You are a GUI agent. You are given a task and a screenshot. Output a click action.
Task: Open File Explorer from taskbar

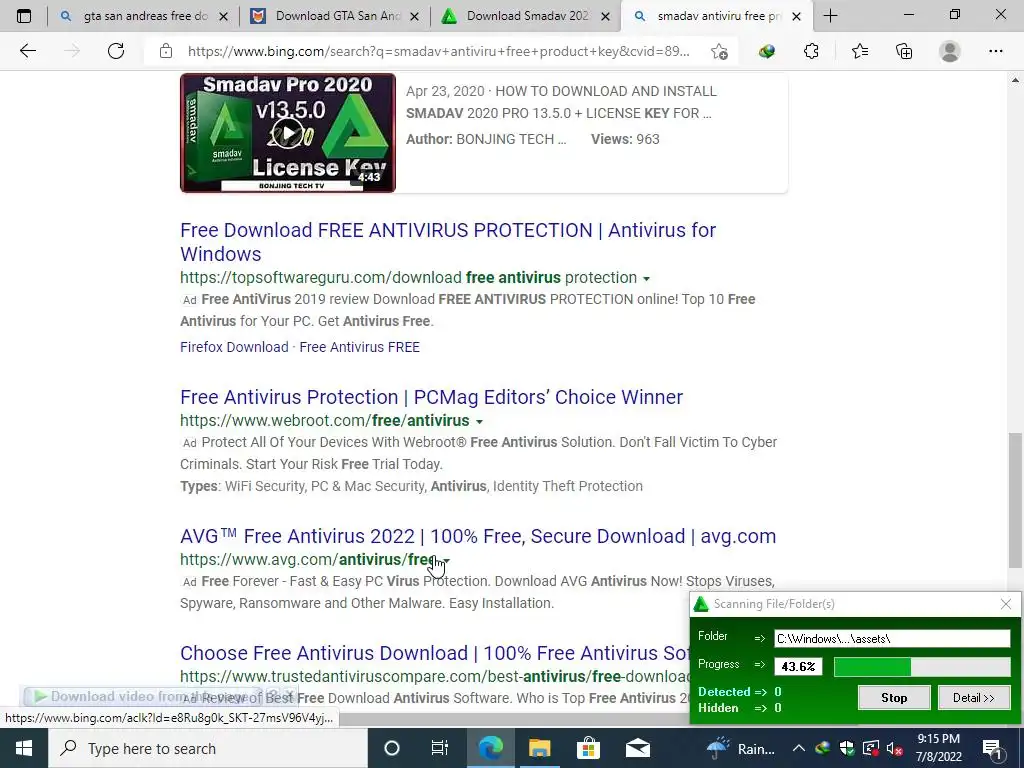pos(539,748)
